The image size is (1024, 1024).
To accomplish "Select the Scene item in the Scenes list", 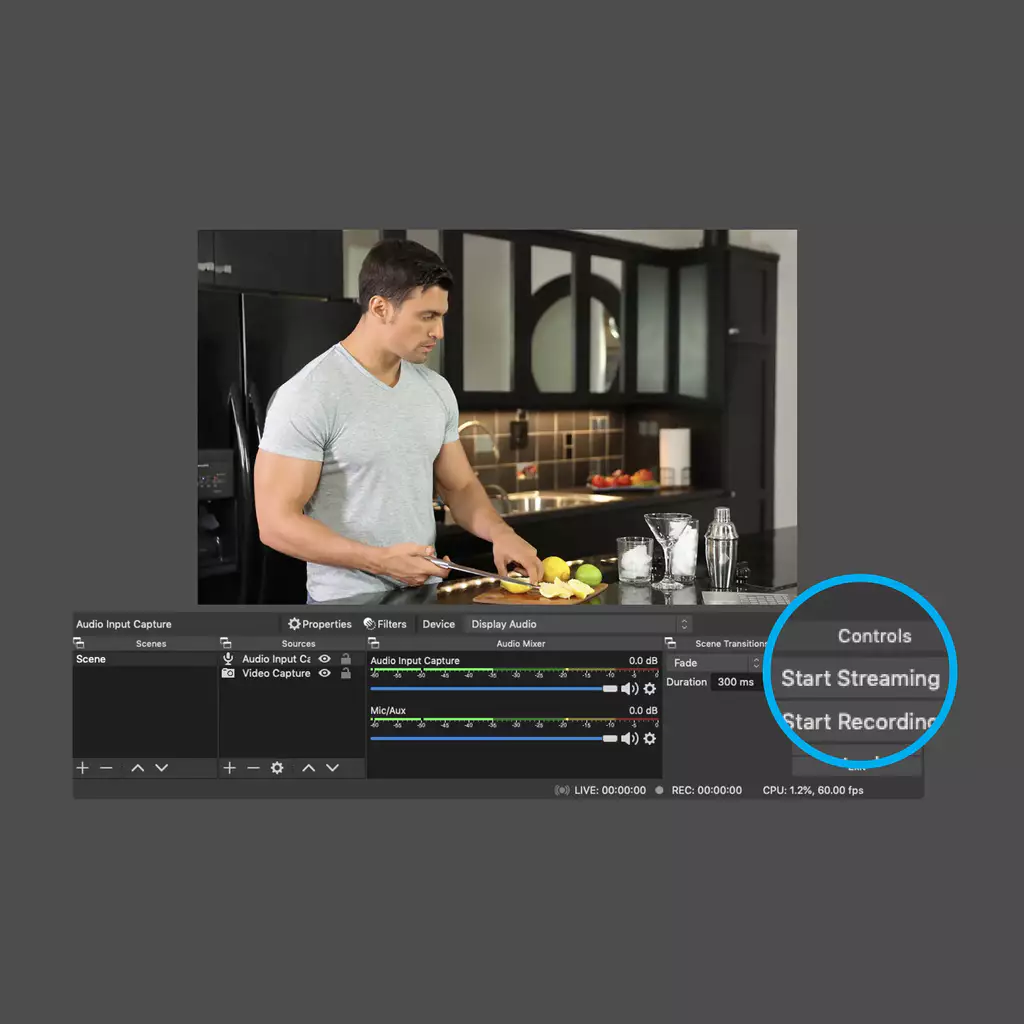I will [x=145, y=659].
